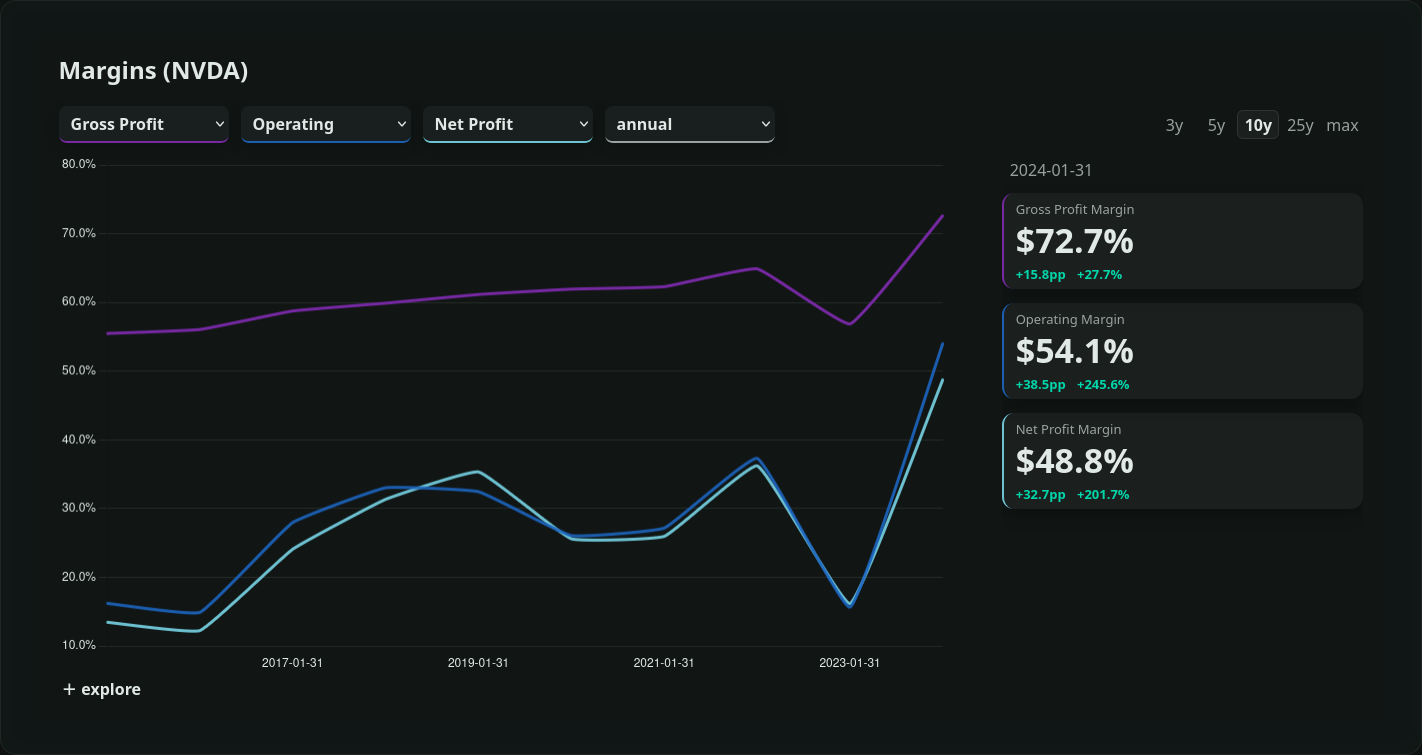Image resolution: width=1422 pixels, height=755 pixels.
Task: Click the purple gross profit line peak
Action: pyautogui.click(x=942, y=216)
